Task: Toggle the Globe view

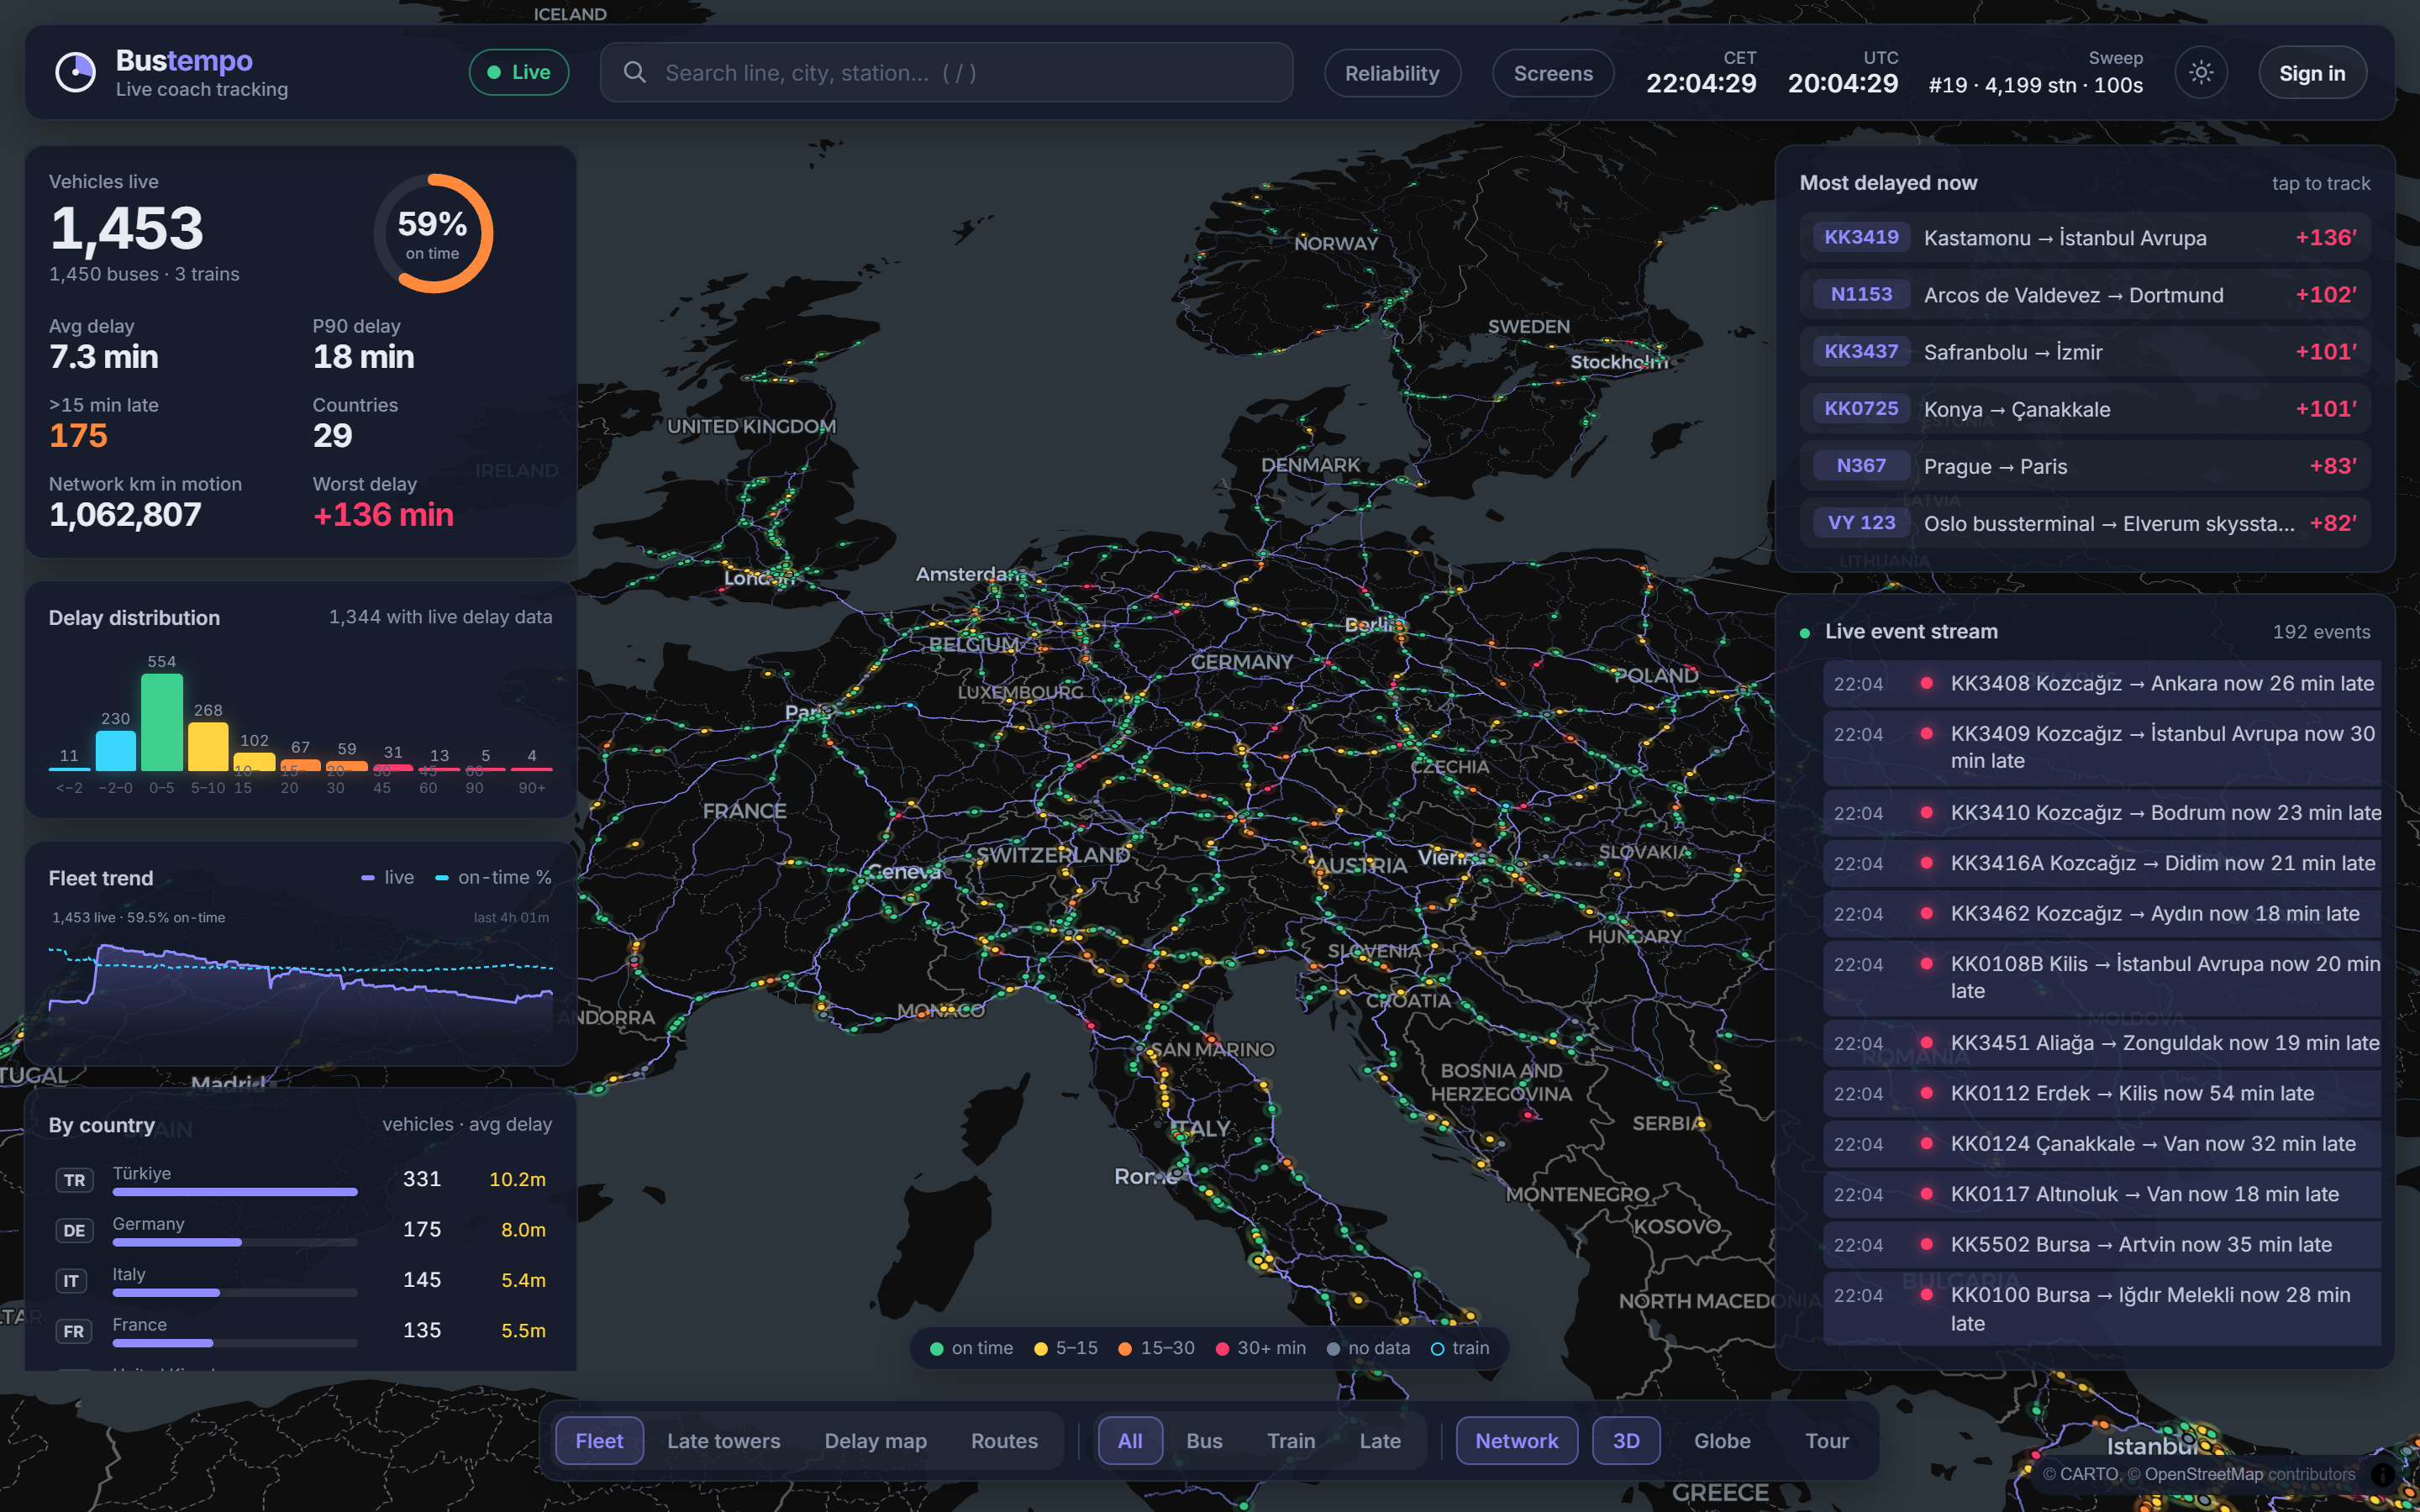Action: point(1722,1441)
